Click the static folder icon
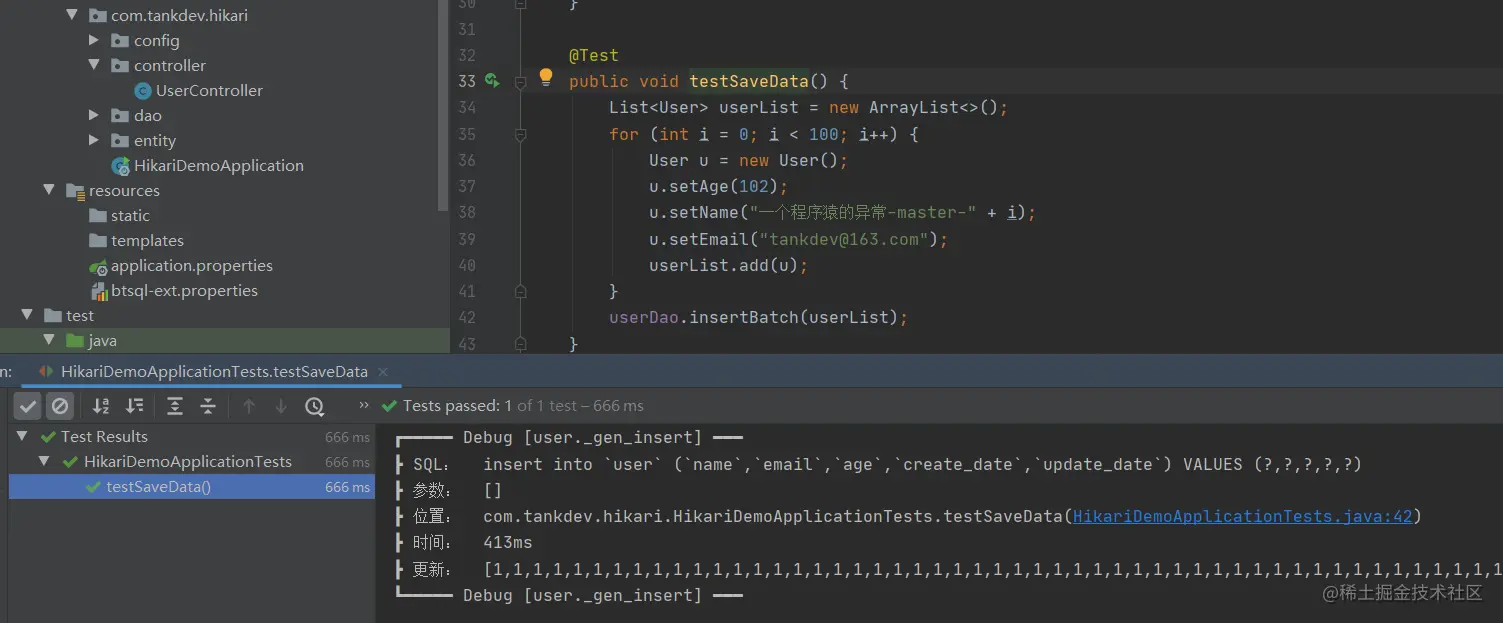Viewport: 1503px width, 623px height. (x=98, y=215)
